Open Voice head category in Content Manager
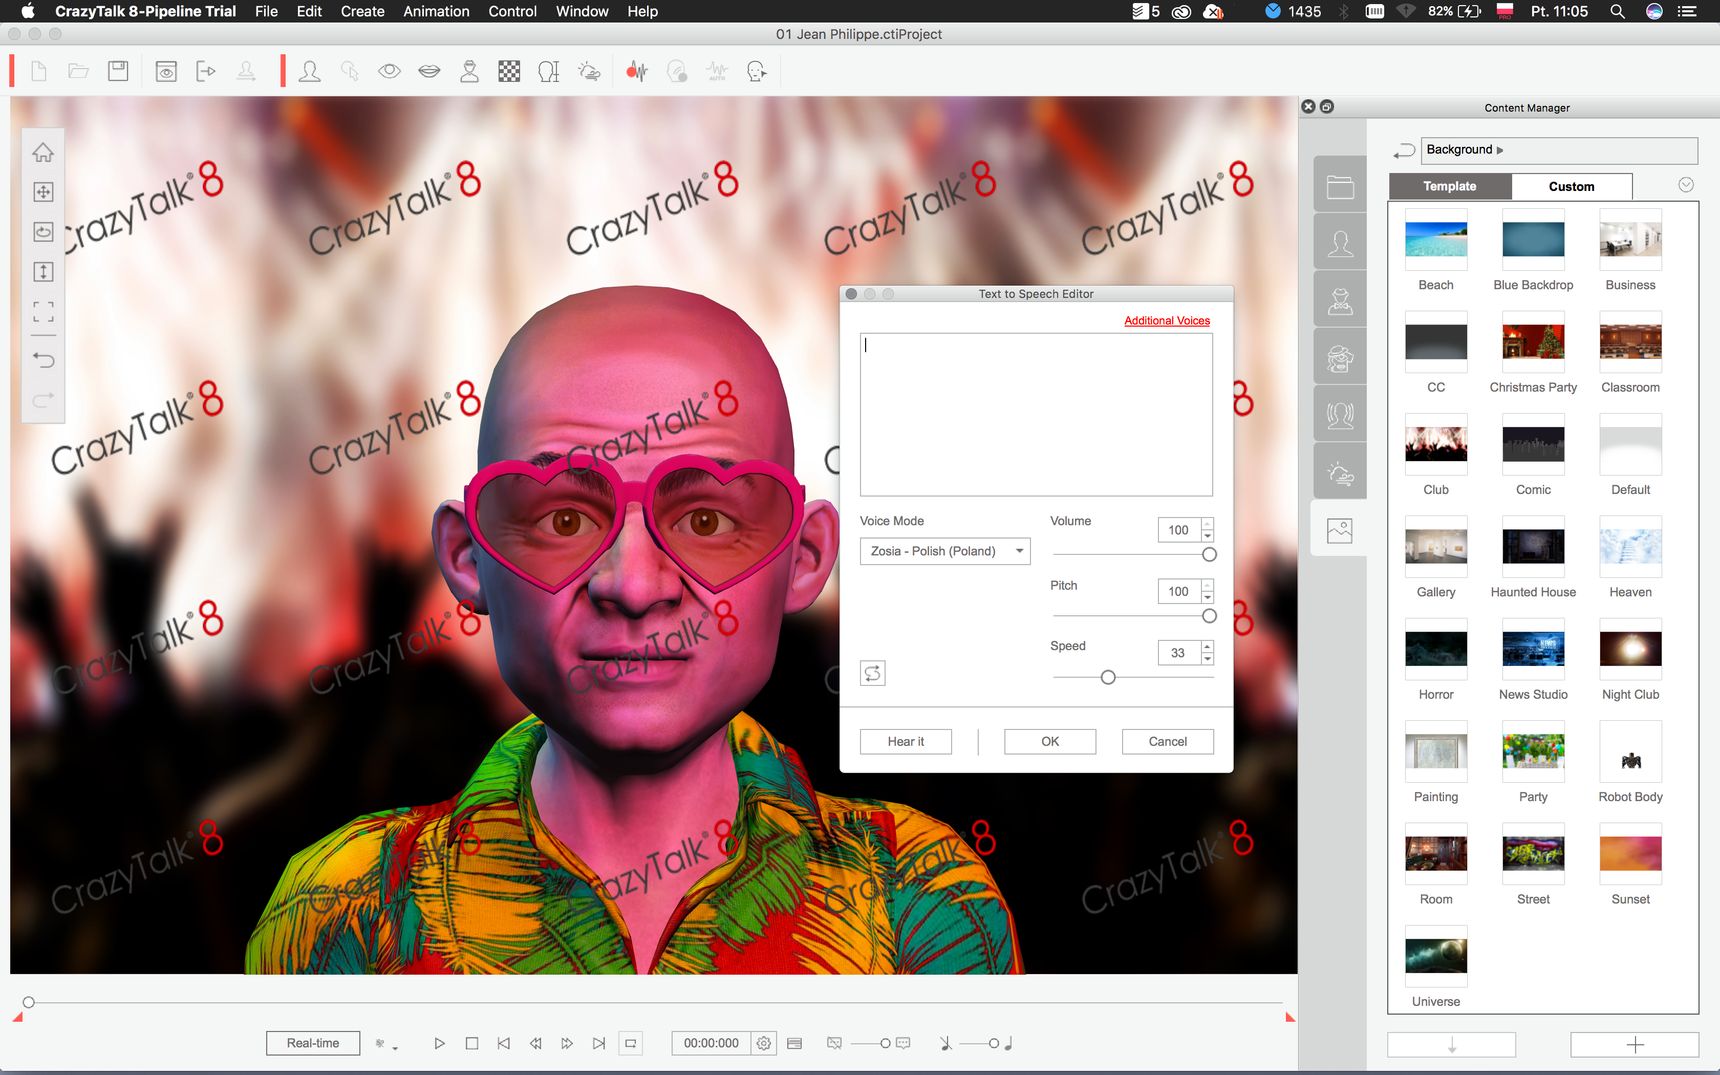The height and width of the screenshot is (1075, 1720). (x=1340, y=415)
